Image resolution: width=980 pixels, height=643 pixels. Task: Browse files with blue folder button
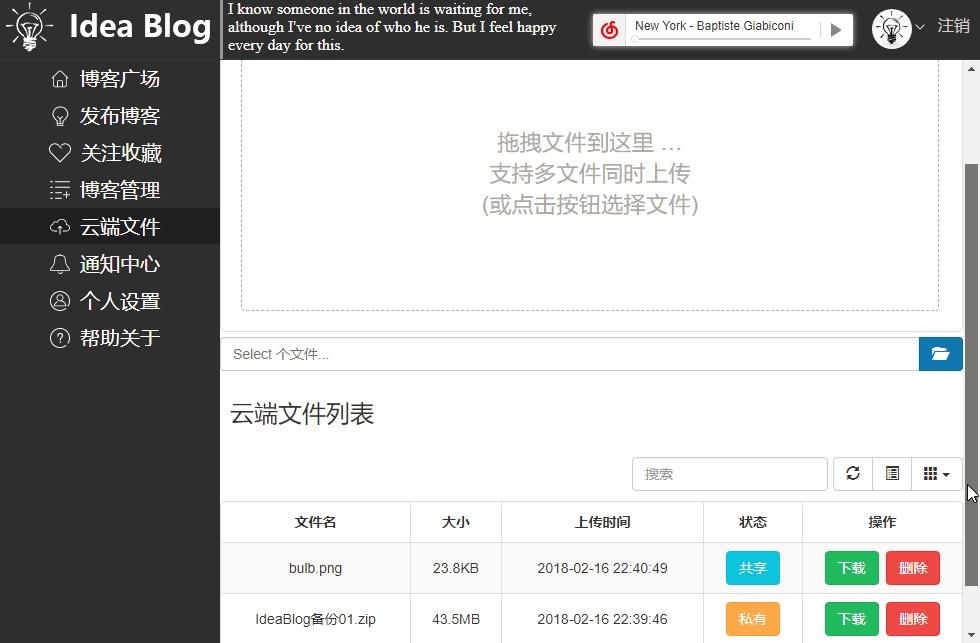coord(941,354)
